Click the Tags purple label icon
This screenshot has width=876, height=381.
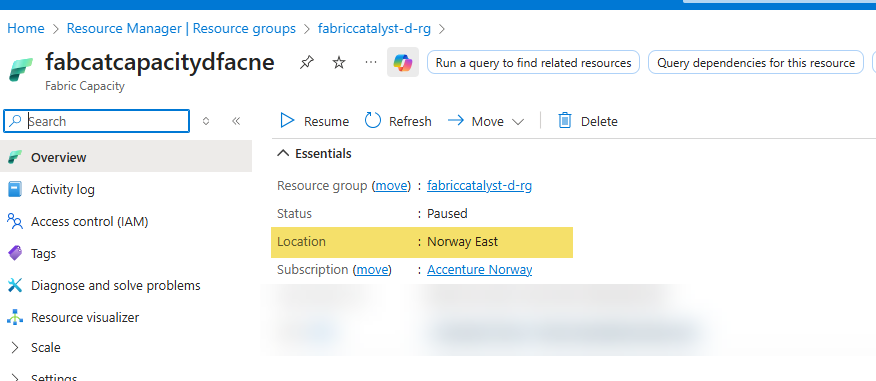15,253
